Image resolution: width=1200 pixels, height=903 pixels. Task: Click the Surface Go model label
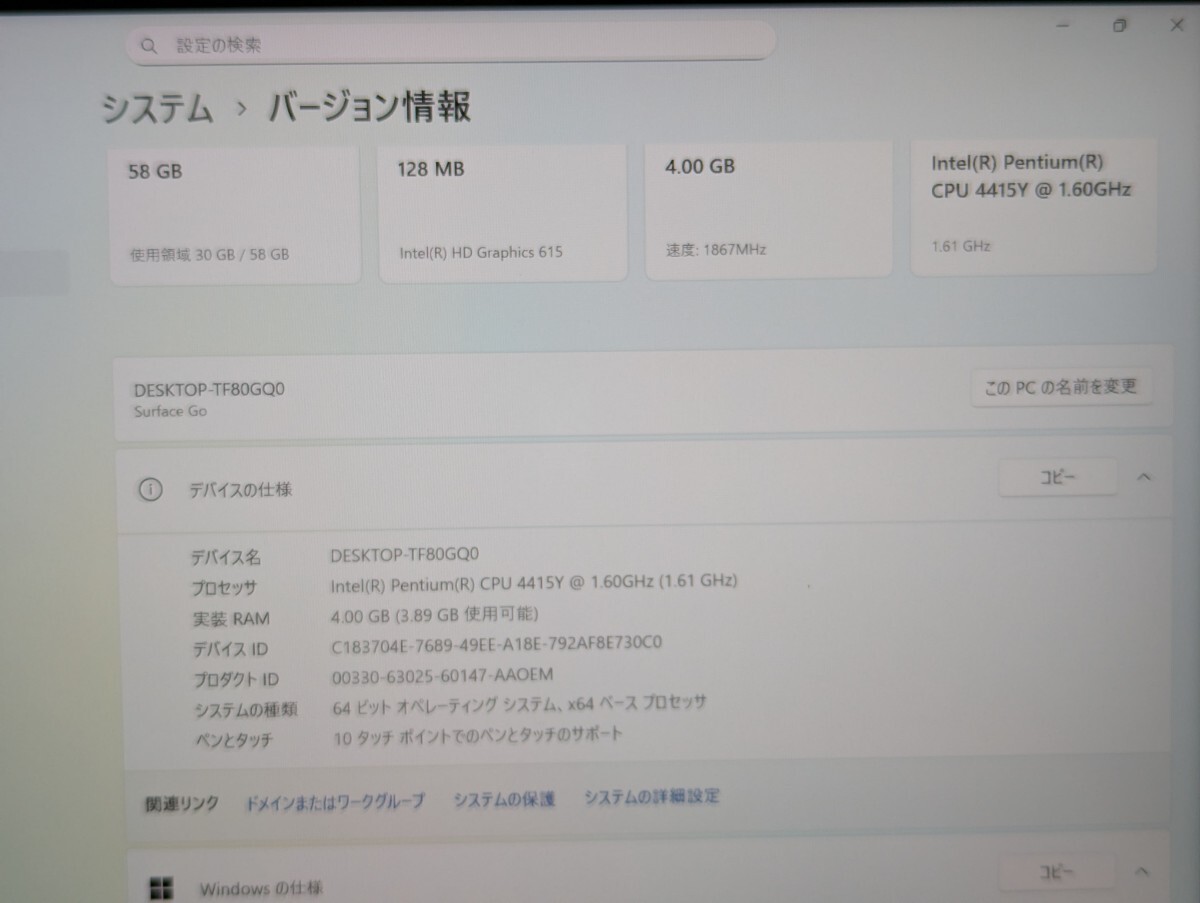[170, 411]
